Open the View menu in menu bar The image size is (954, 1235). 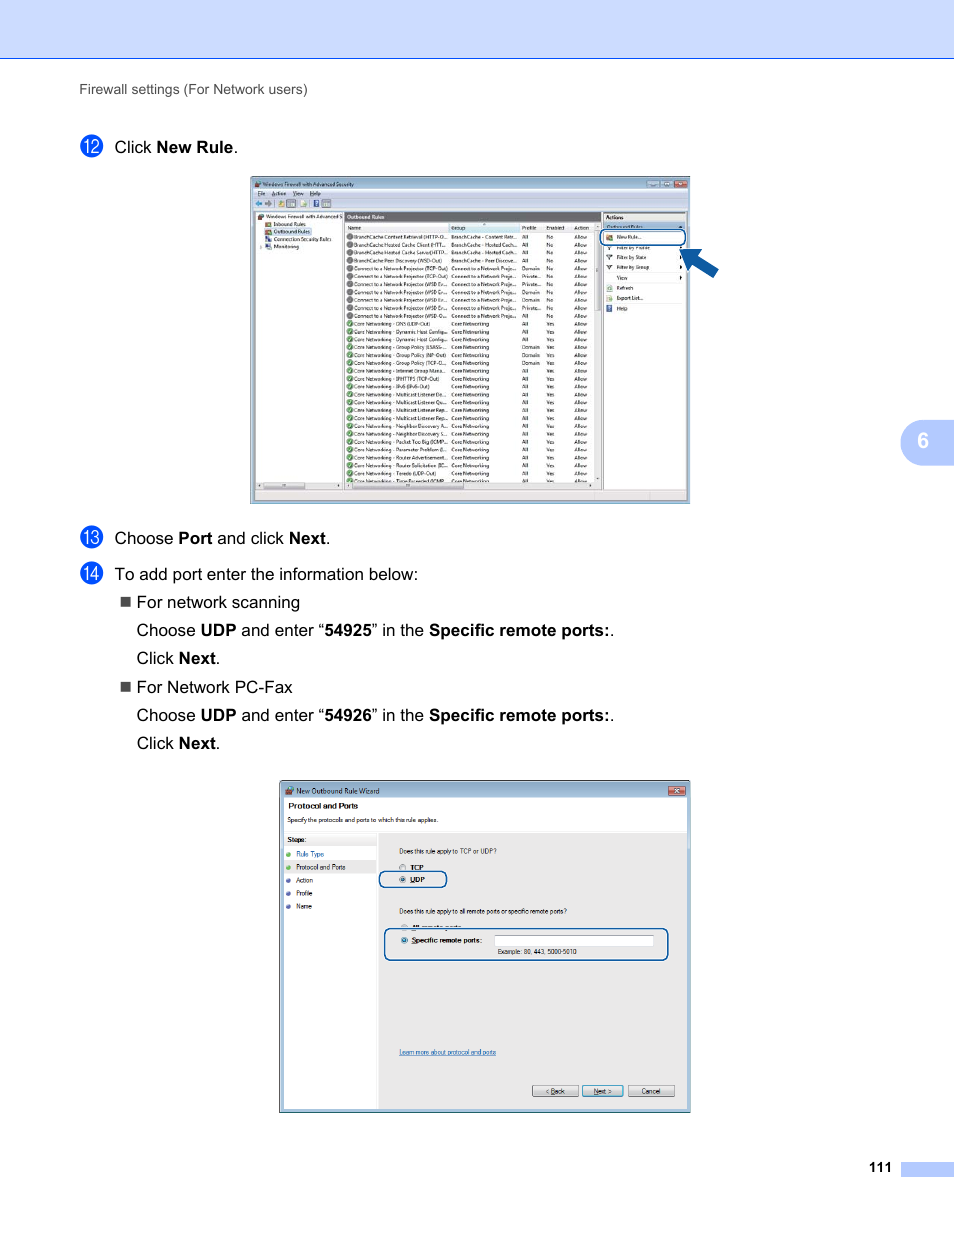(x=298, y=194)
